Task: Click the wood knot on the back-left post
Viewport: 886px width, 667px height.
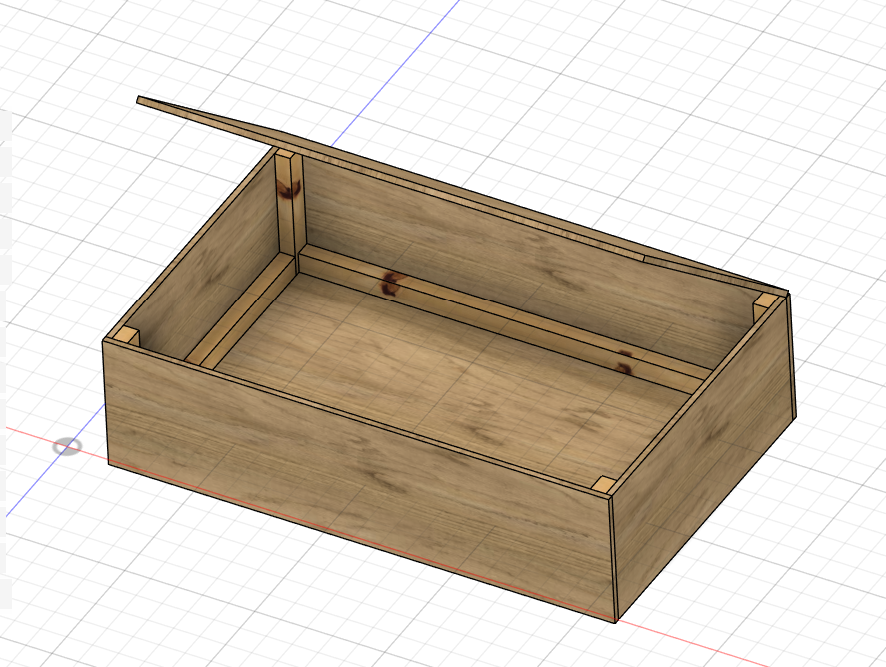Action: pyautogui.click(x=289, y=190)
